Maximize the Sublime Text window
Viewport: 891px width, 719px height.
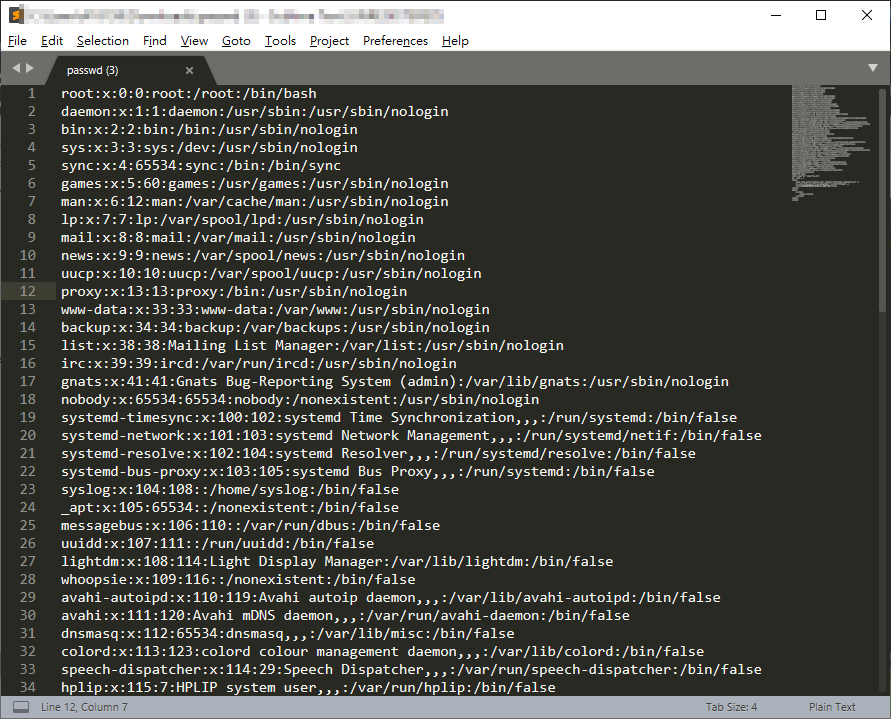pos(821,15)
